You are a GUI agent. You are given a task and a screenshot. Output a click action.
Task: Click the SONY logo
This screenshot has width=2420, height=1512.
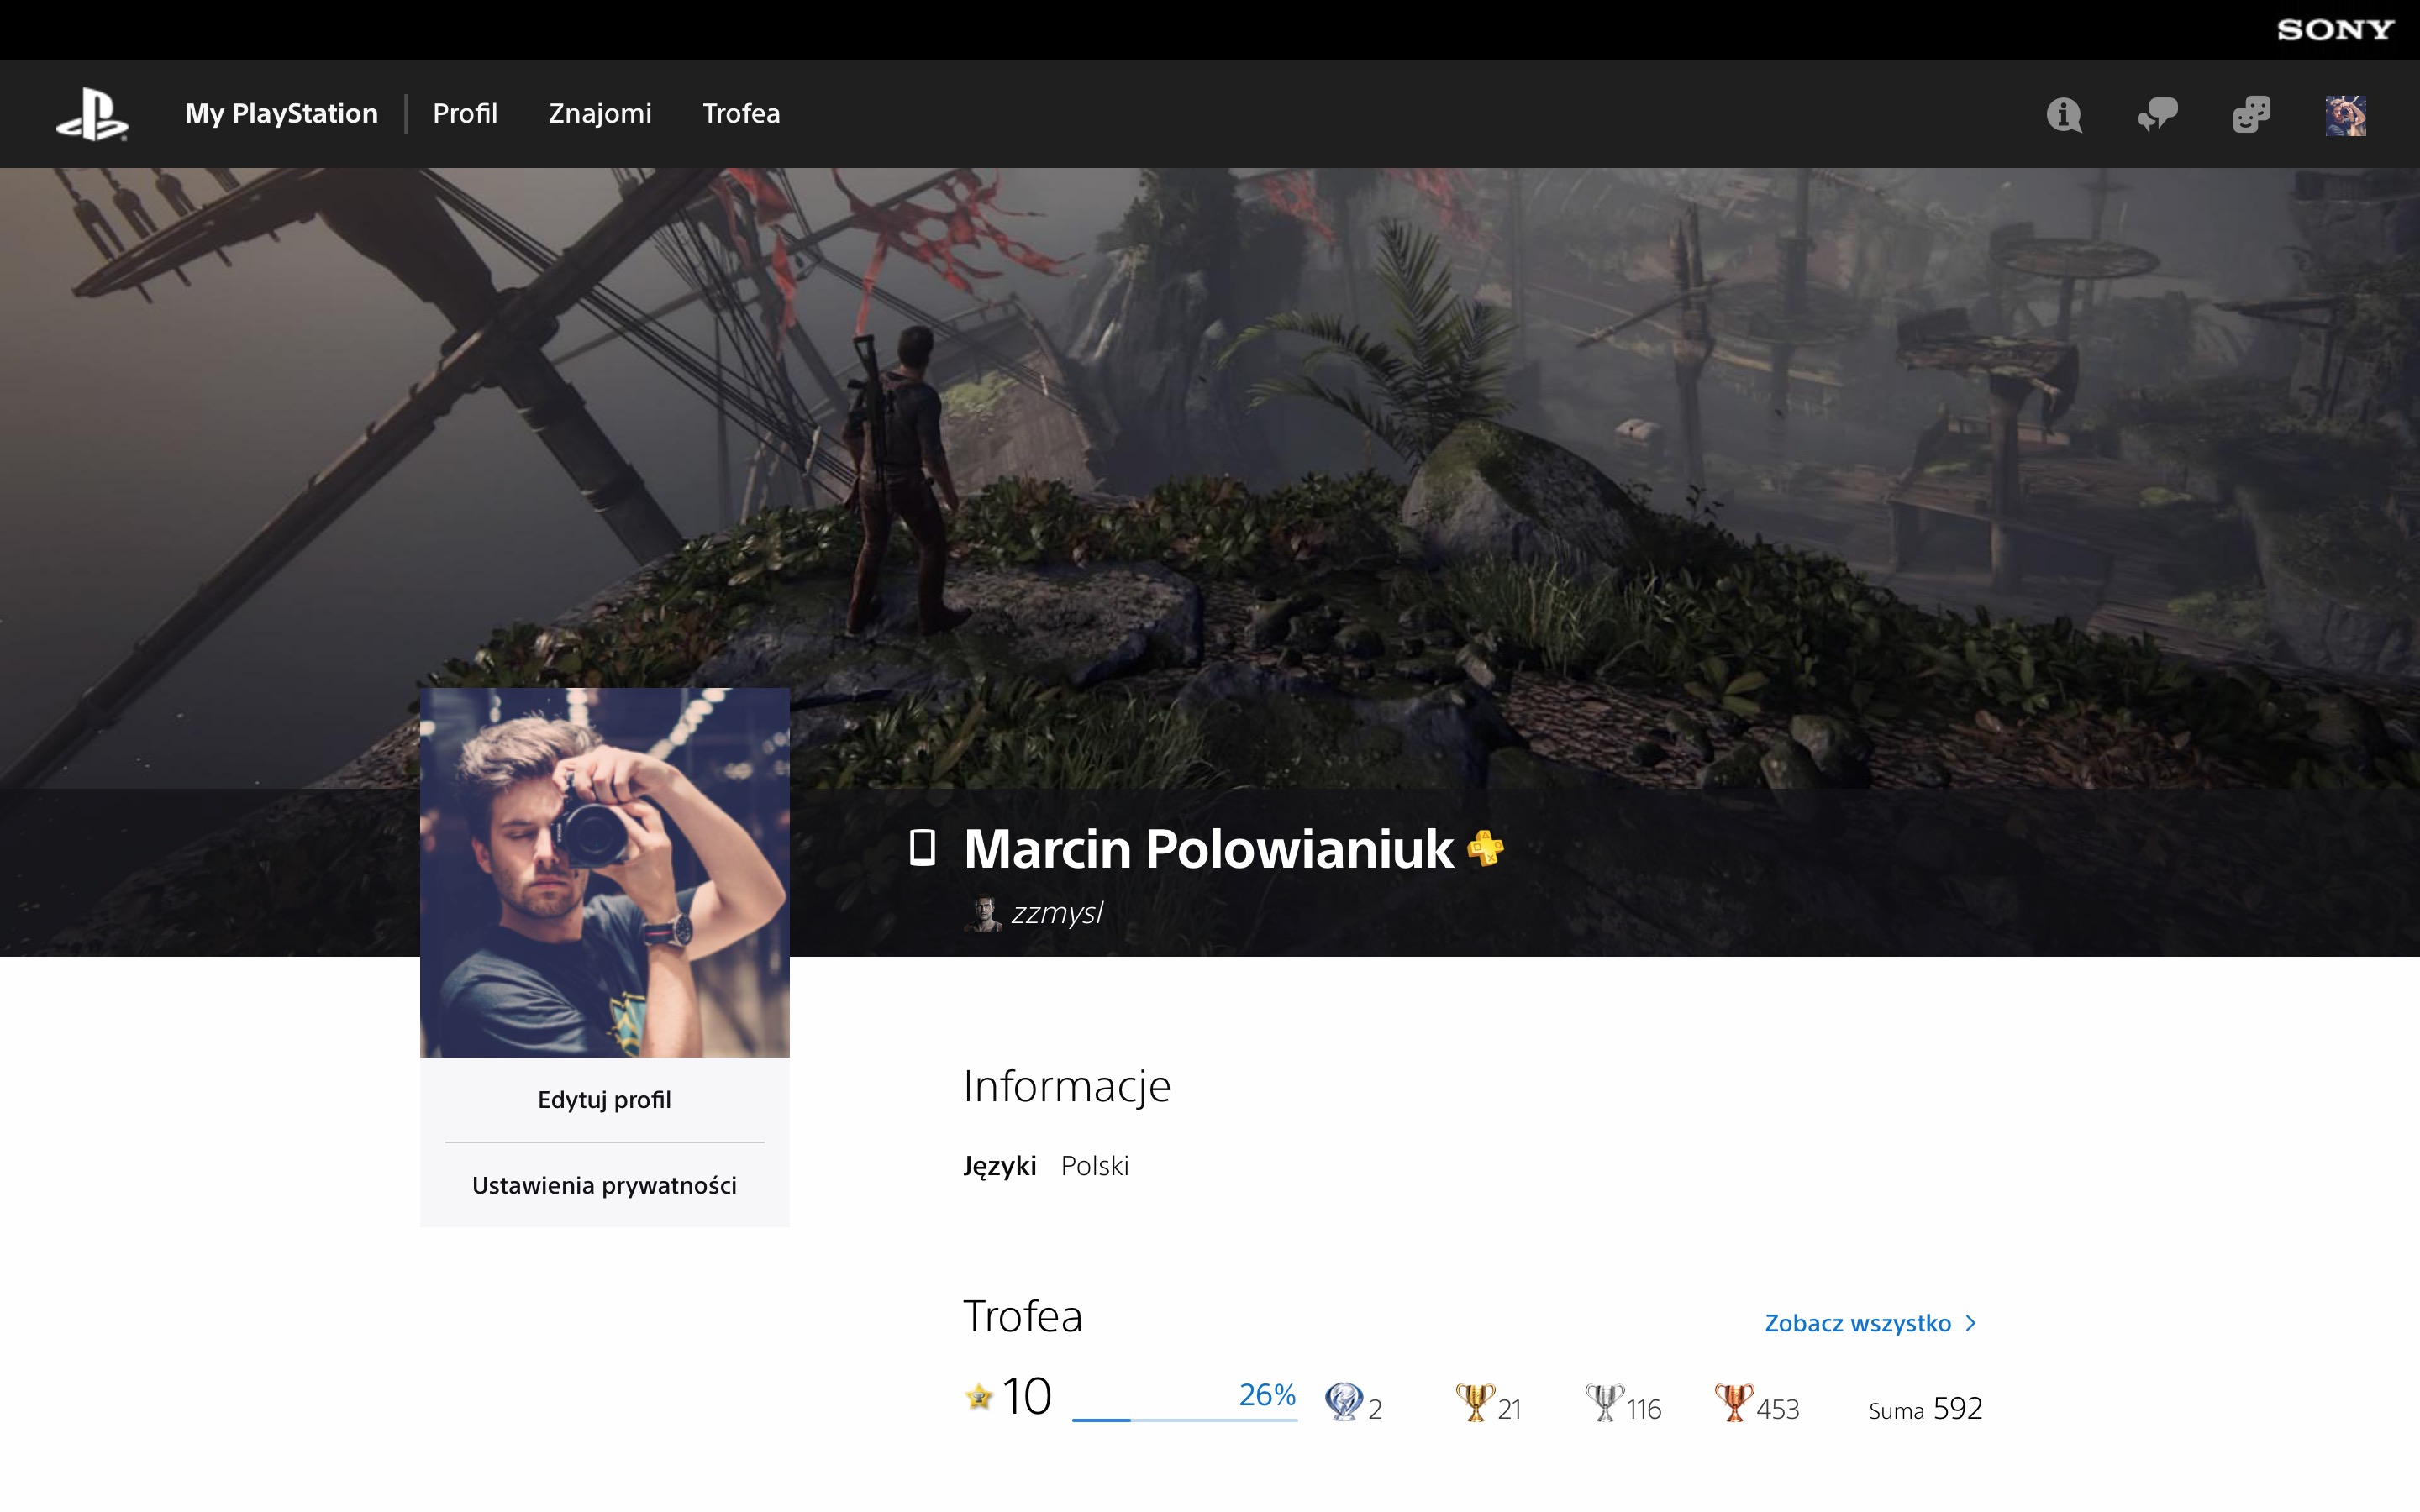coord(2335,30)
